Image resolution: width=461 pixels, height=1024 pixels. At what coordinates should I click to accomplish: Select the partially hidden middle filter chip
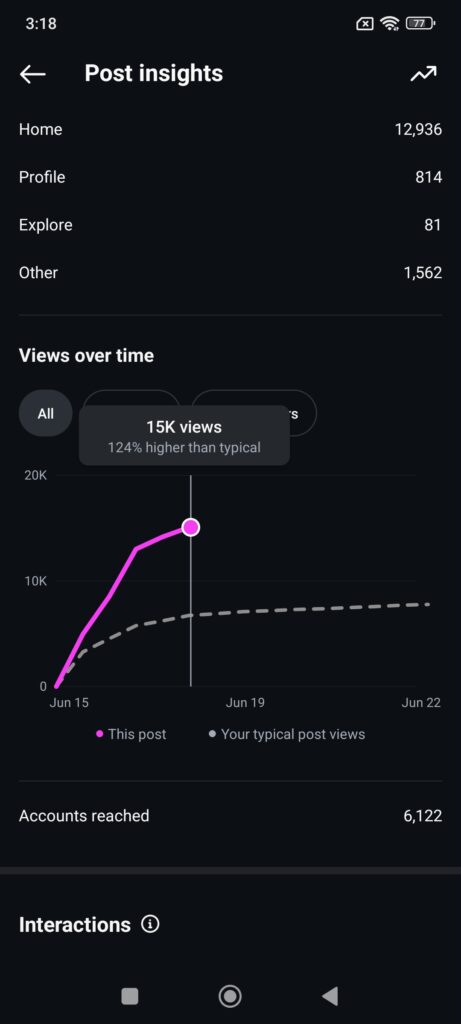coord(131,398)
